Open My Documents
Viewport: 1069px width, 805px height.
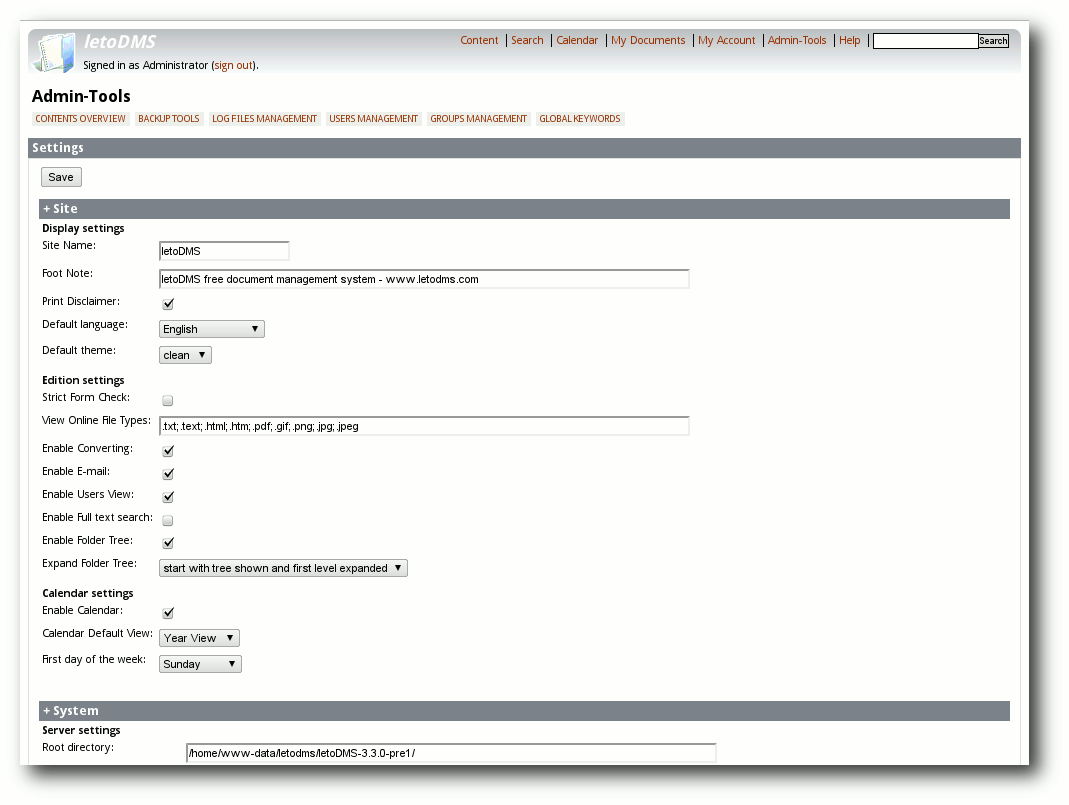click(x=648, y=40)
